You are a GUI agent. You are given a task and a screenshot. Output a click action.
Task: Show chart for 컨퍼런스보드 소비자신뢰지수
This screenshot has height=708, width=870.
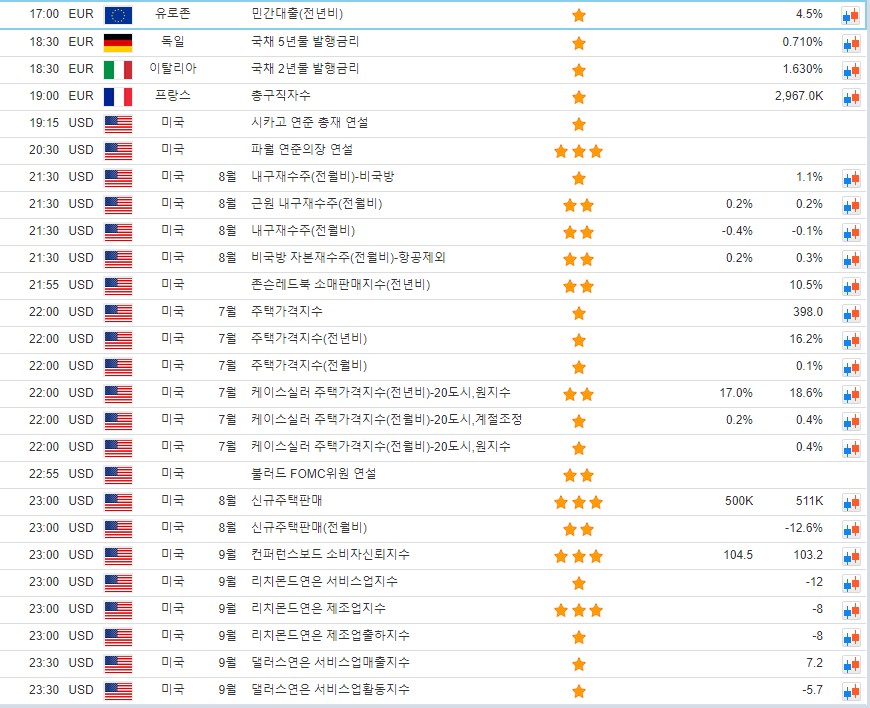click(x=851, y=556)
